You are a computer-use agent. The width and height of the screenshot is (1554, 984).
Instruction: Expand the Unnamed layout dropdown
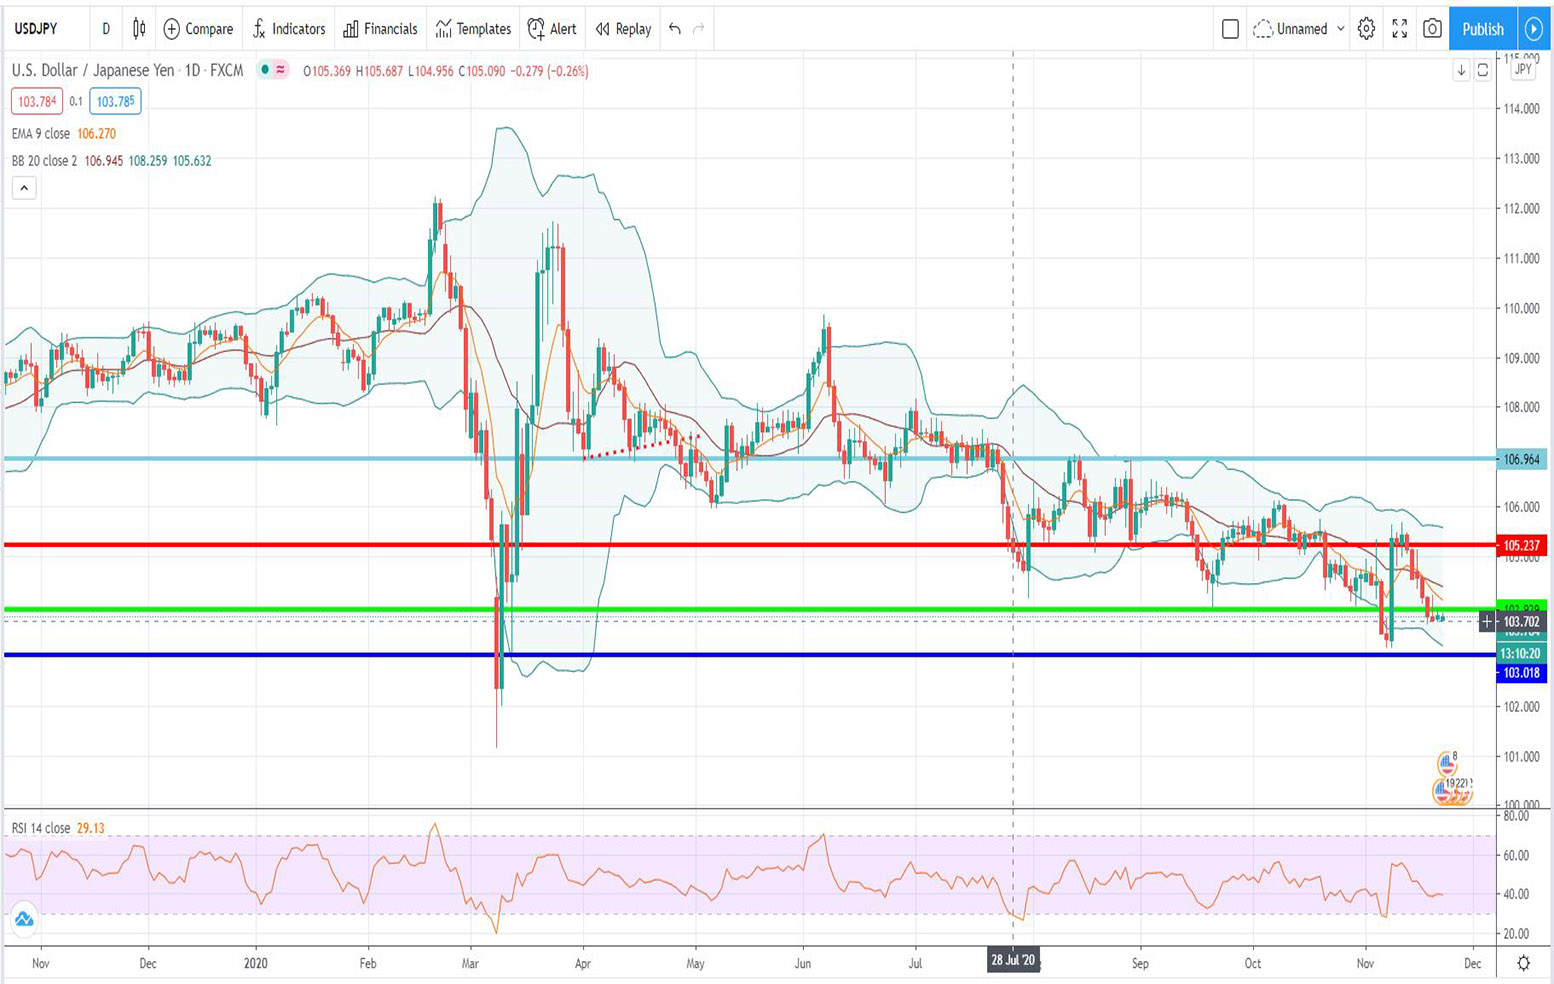coord(1340,29)
